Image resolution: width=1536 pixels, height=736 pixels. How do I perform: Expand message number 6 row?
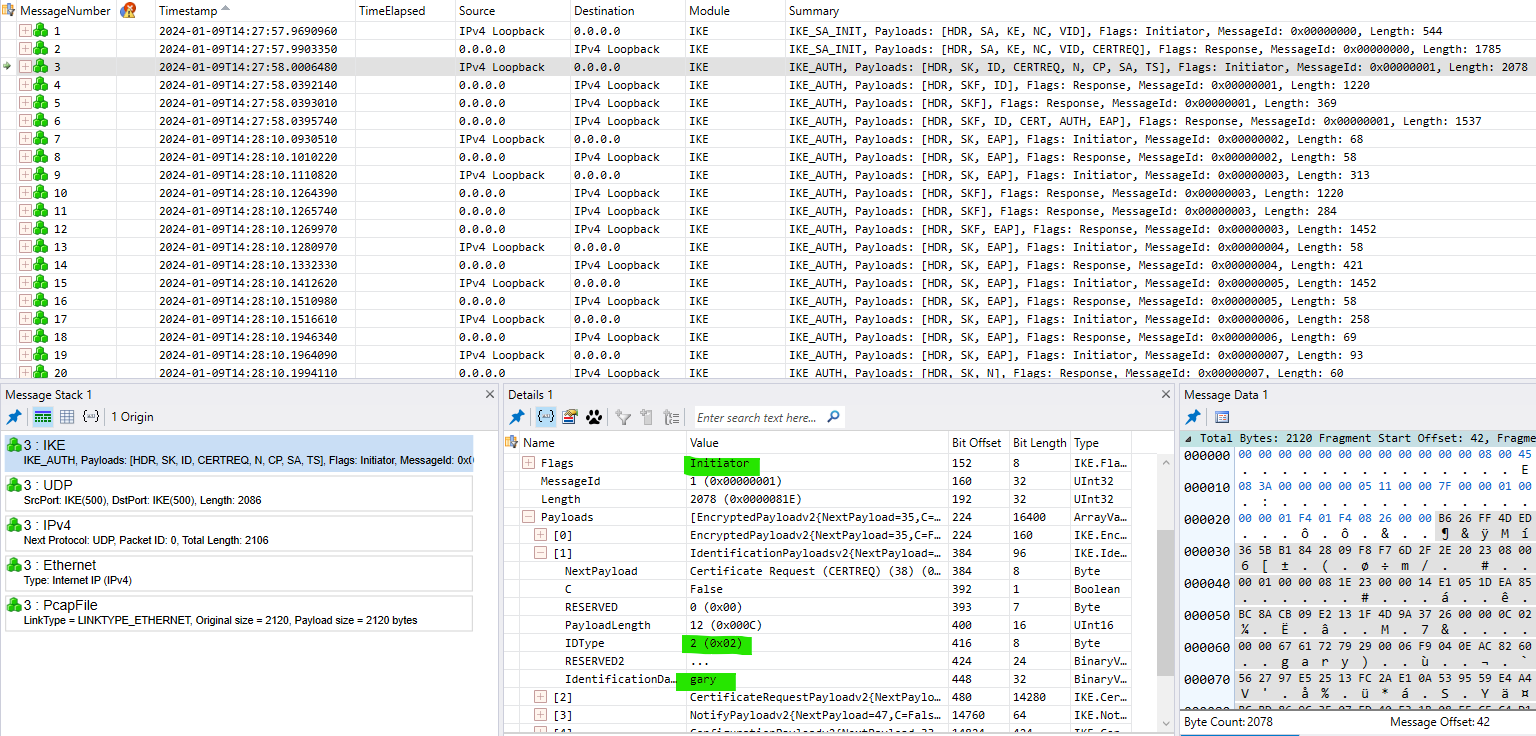[x=25, y=121]
